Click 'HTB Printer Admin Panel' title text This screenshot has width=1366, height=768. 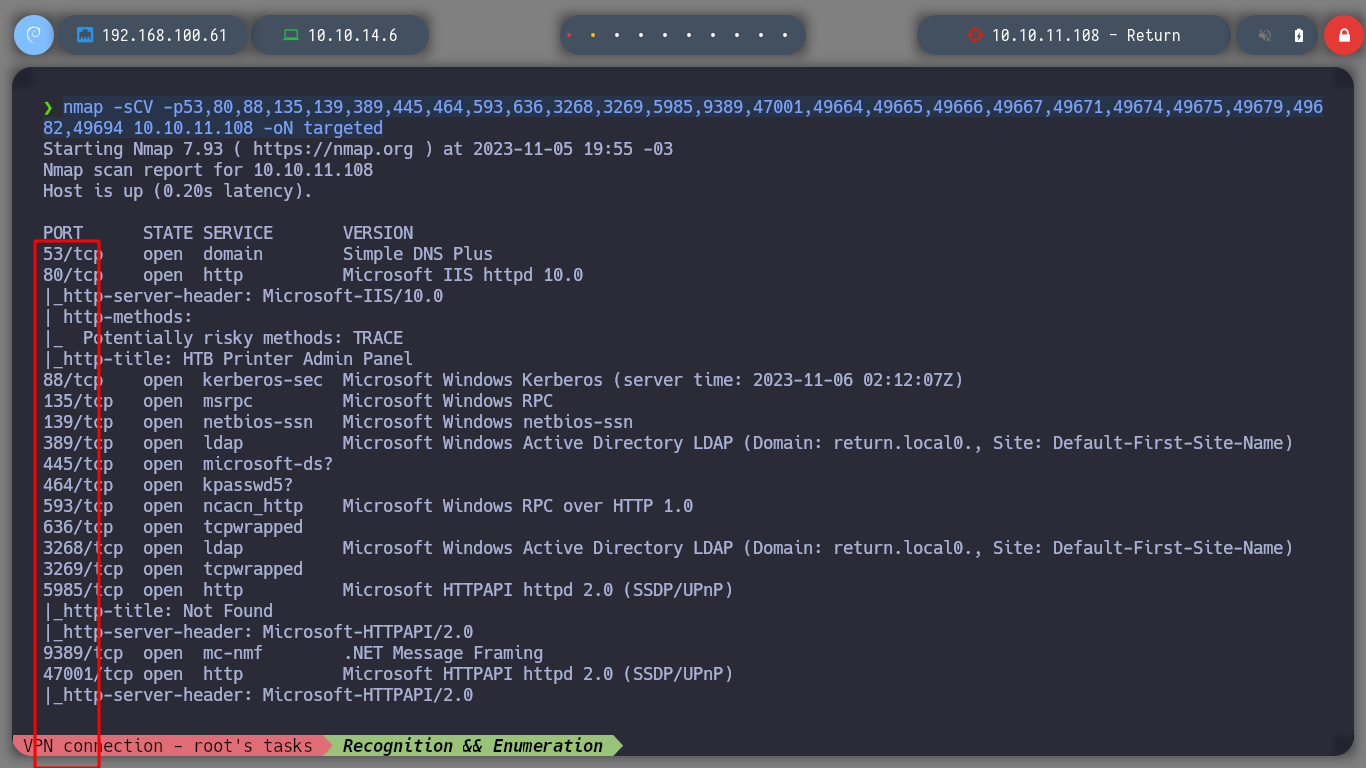(x=298, y=359)
